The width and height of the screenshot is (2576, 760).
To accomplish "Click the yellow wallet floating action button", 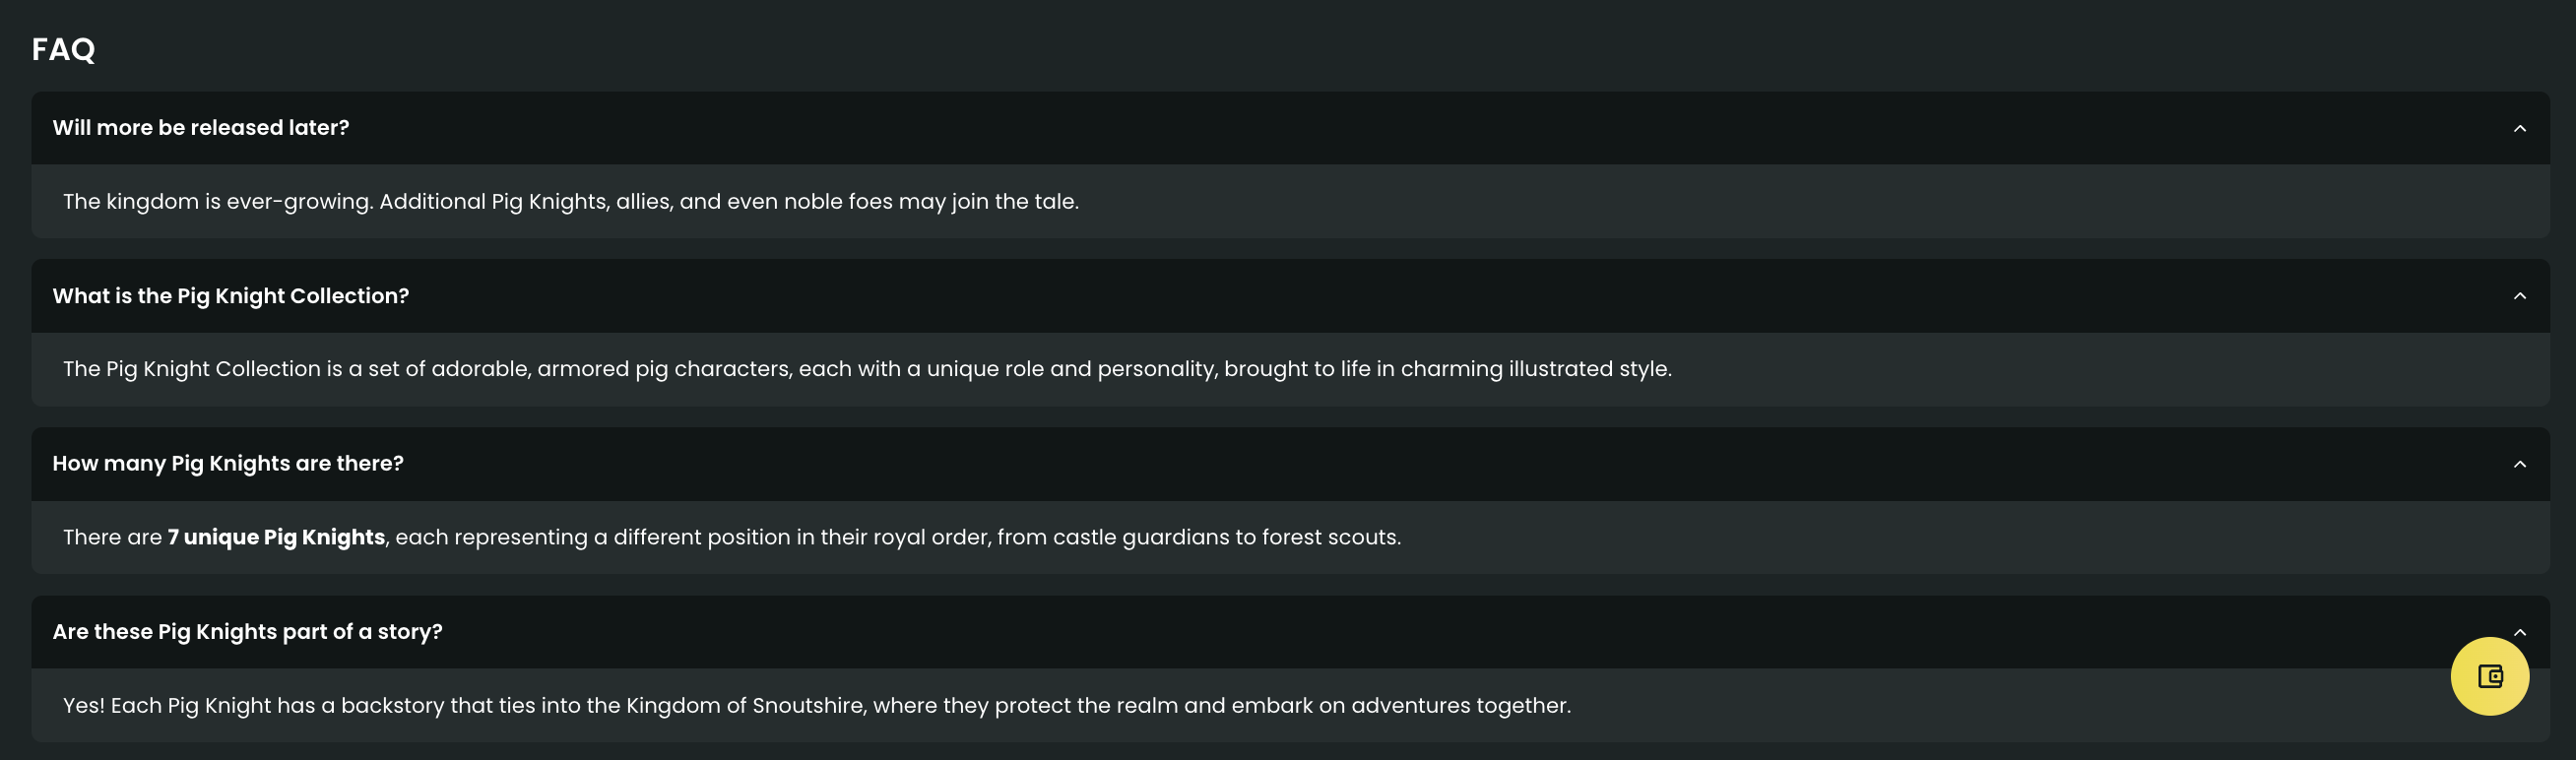I will [2490, 676].
